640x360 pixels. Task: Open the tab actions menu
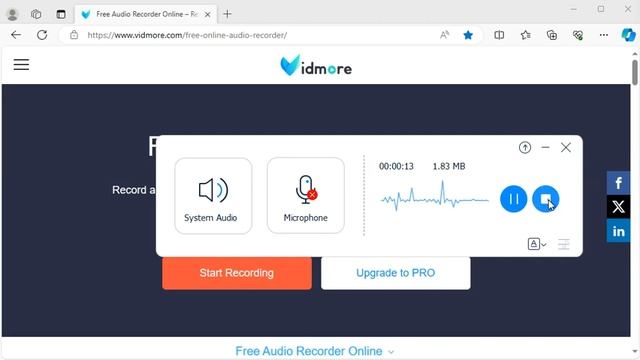pyautogui.click(x=61, y=14)
